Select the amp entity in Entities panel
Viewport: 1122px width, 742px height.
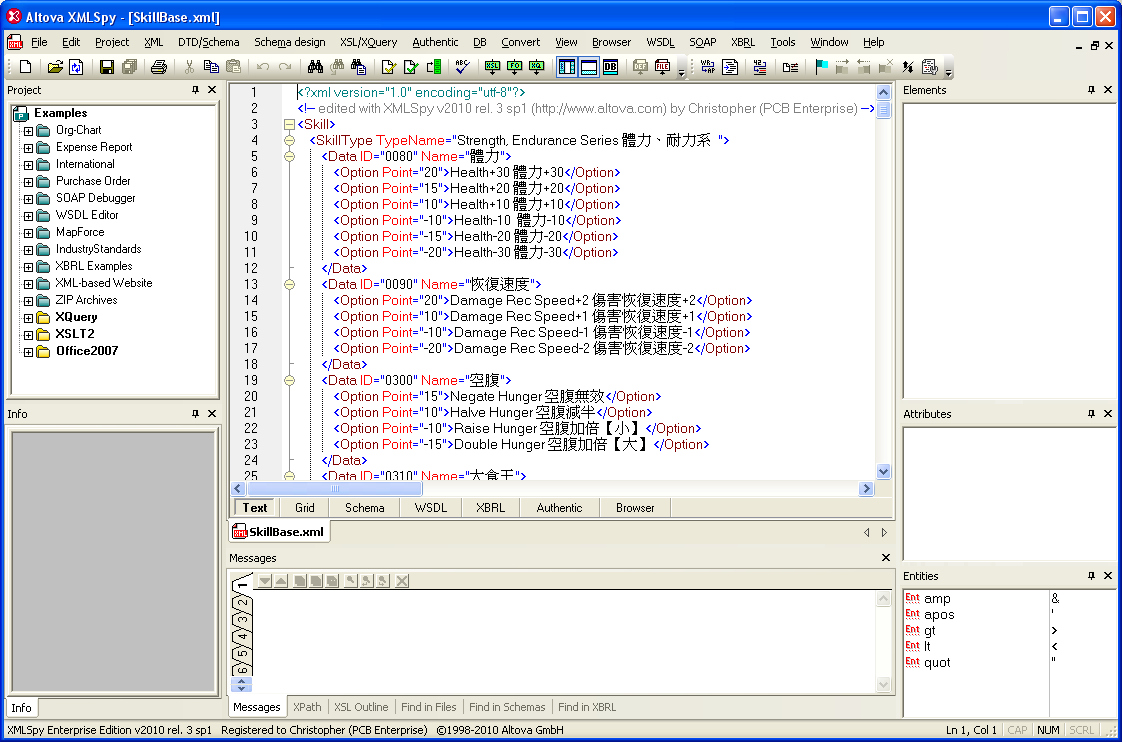[937, 599]
